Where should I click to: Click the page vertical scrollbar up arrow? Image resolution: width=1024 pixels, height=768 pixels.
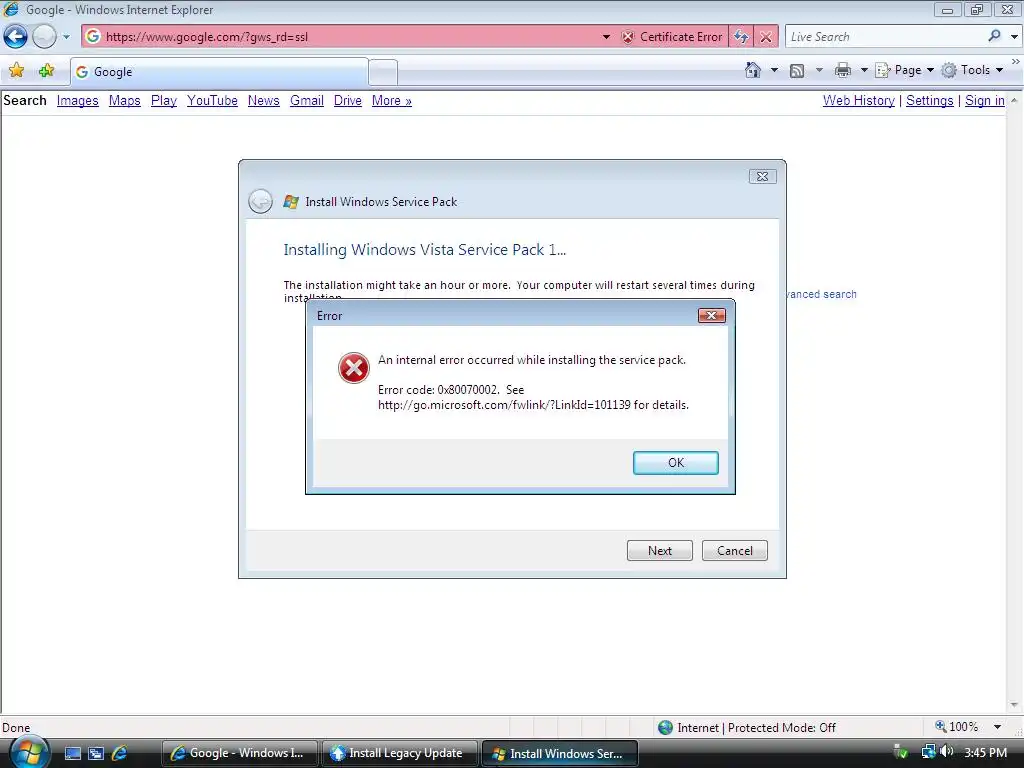1014,101
